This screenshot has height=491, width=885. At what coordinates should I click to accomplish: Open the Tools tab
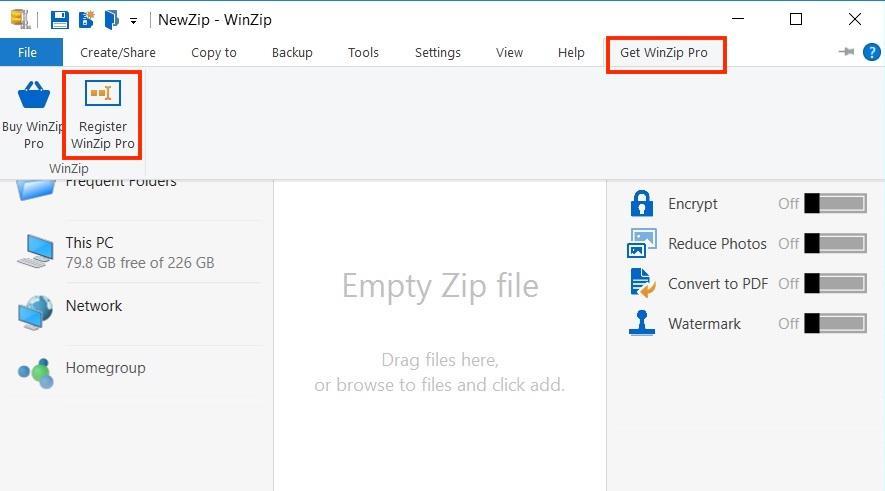click(363, 52)
